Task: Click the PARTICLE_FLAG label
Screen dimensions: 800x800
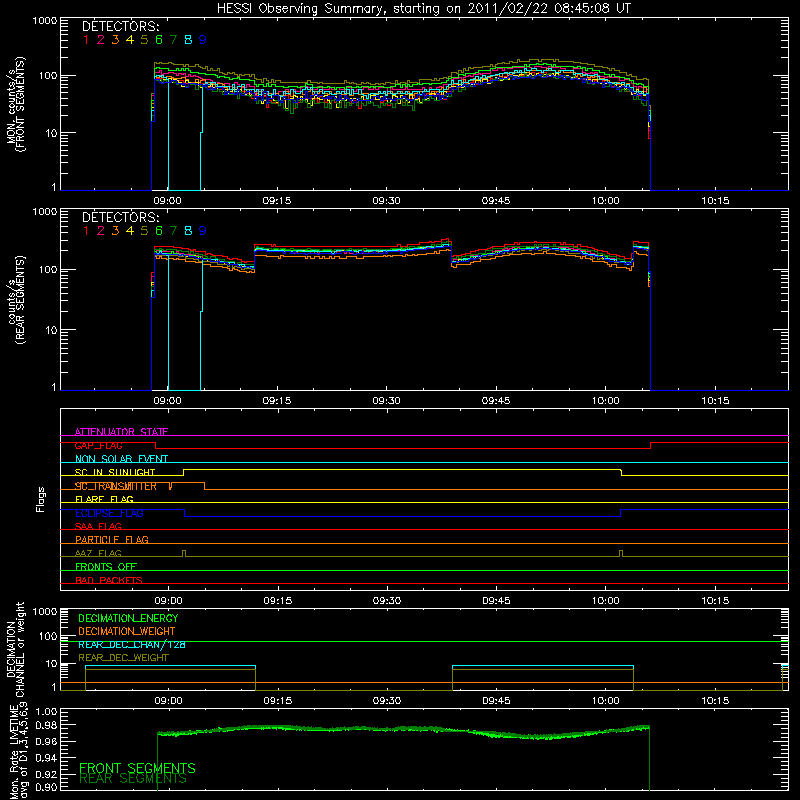Action: point(112,539)
